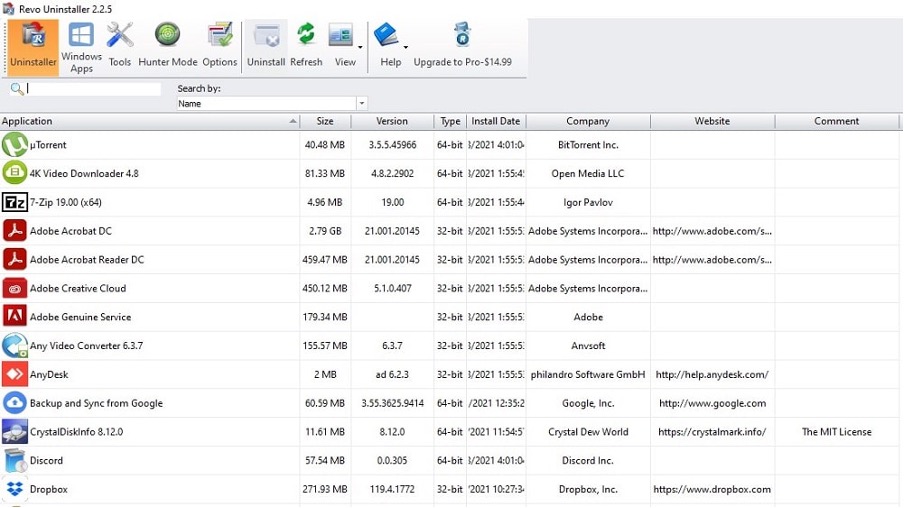The height and width of the screenshot is (508, 904).
Task: Select the 4K Video Downloader icon
Action: pyautogui.click(x=14, y=173)
